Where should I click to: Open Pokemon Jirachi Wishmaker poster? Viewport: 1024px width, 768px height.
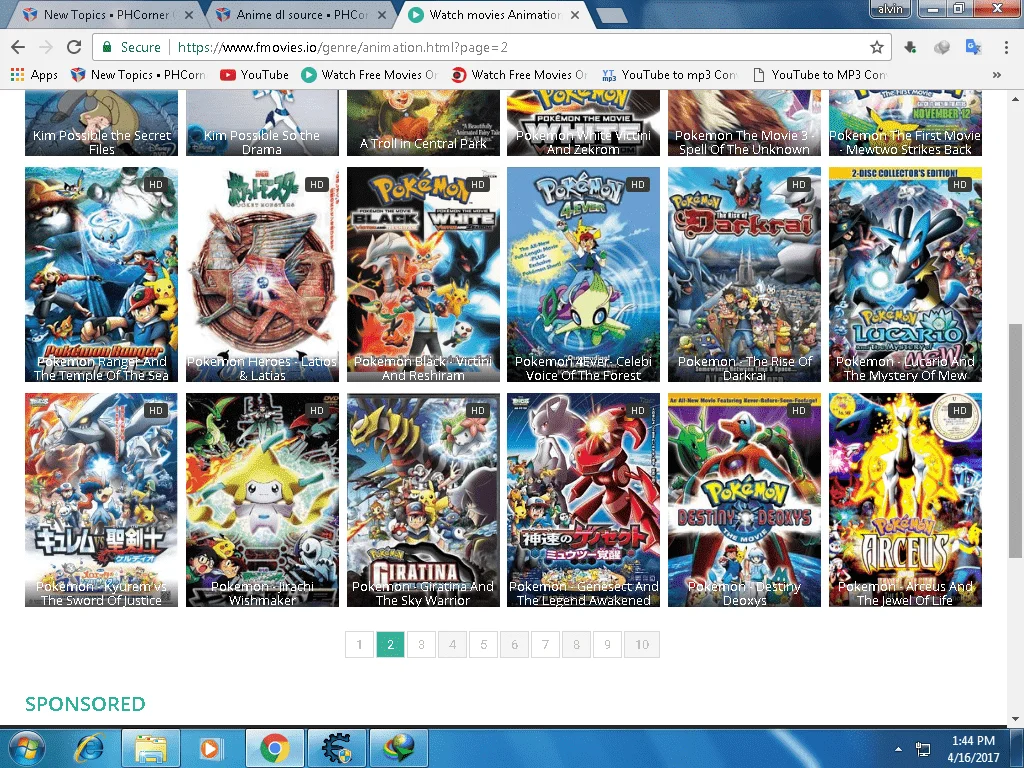[x=262, y=500]
